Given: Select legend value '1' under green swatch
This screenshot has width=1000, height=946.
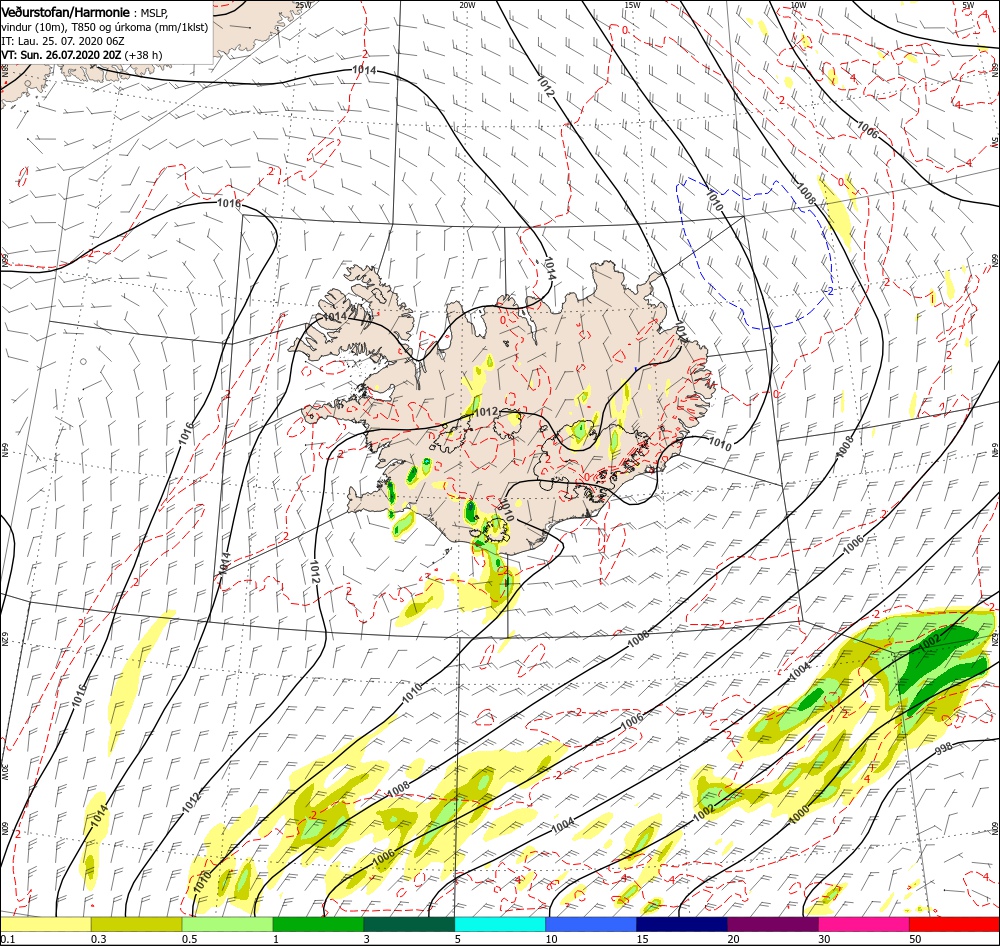Looking at the screenshot, I should point(276,939).
